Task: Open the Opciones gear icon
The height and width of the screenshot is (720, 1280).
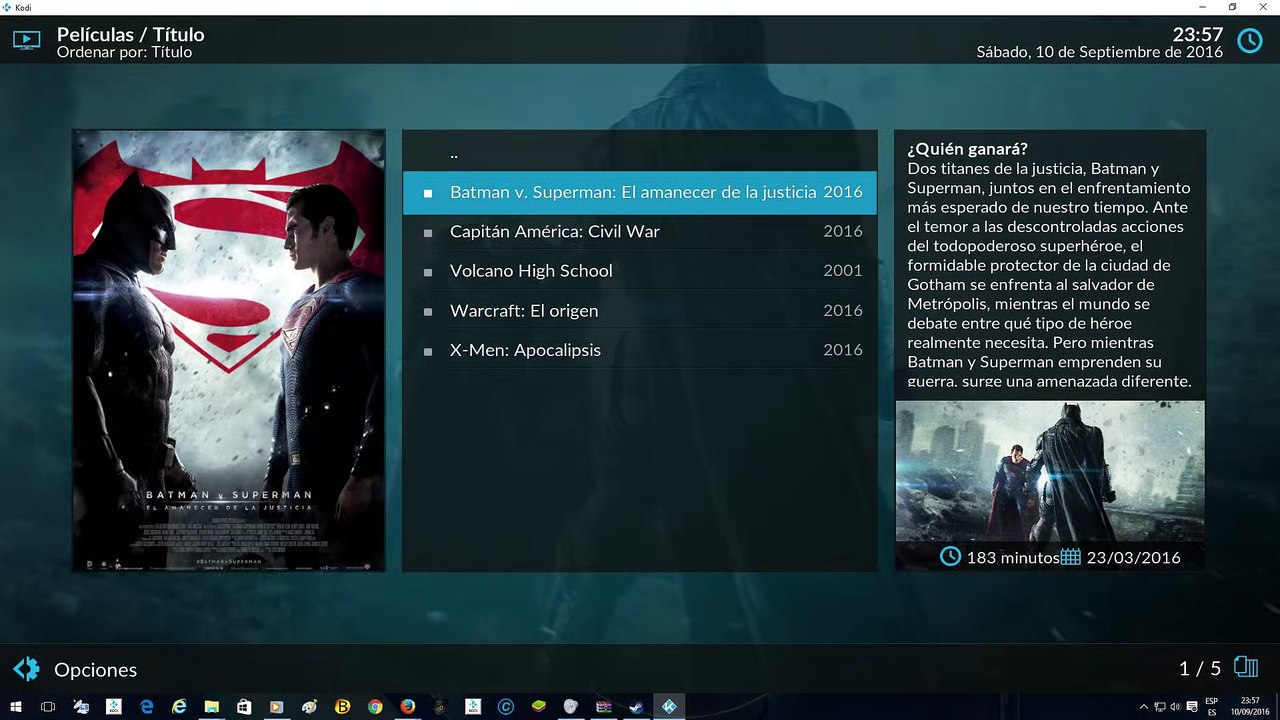Action: (26, 669)
